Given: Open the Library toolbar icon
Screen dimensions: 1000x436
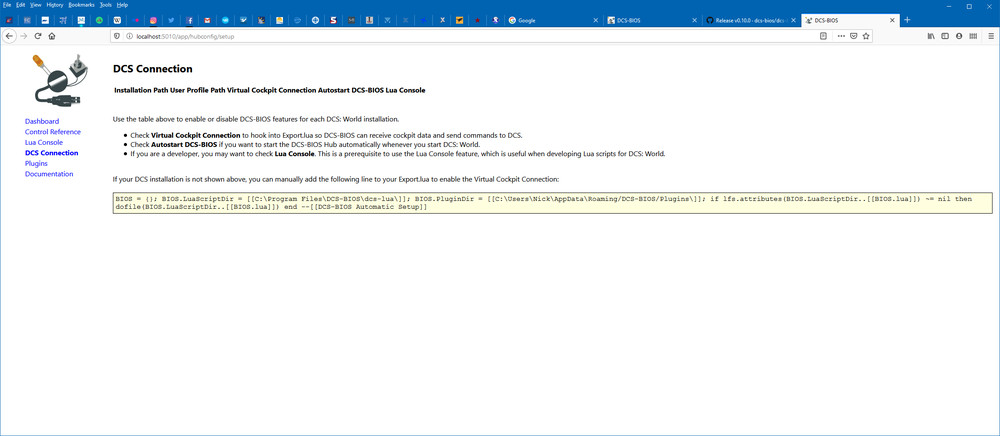Looking at the screenshot, I should pos(931,36).
